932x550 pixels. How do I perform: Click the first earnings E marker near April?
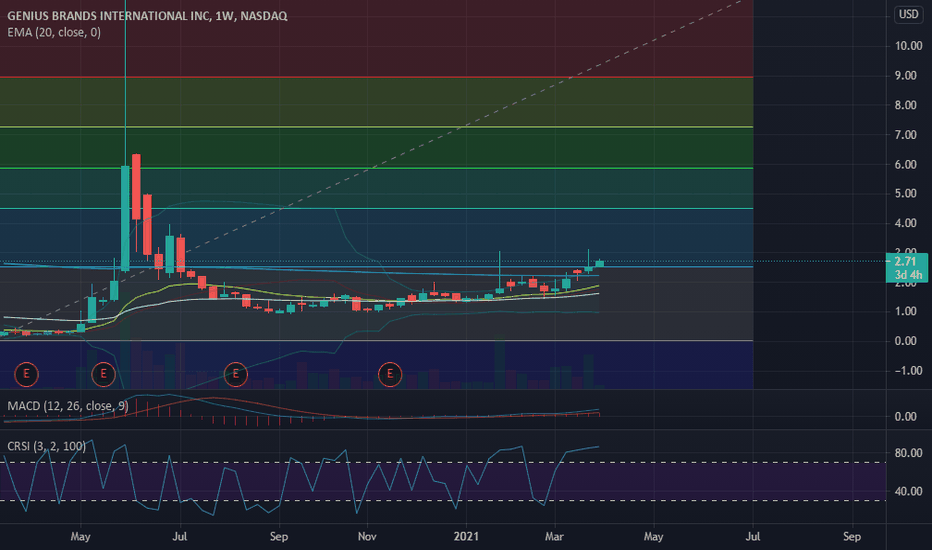click(x=26, y=374)
